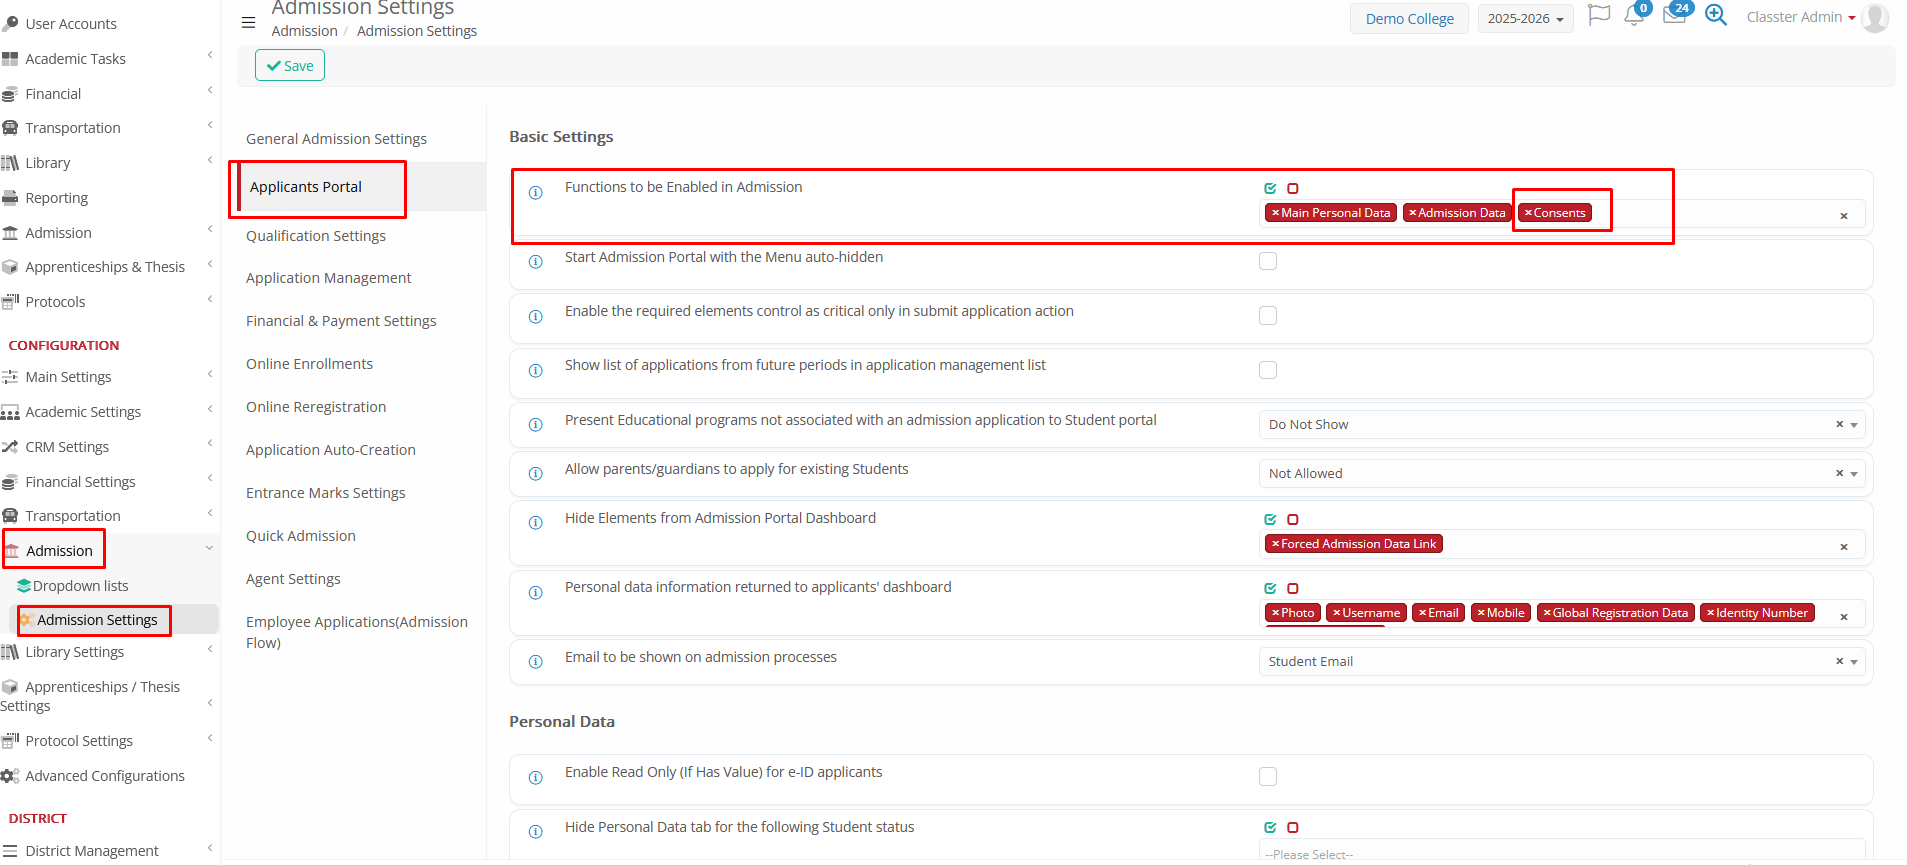The image size is (1907, 865).
Task: Open the messages envelope icon
Action: tap(1674, 16)
